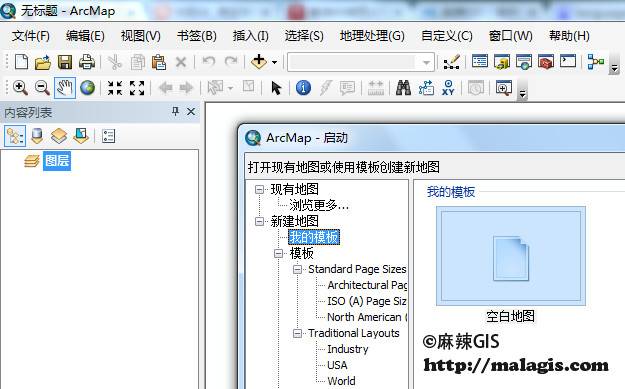This screenshot has width=625, height=389.
Task: Click Fixed Zoom In arrows icon
Action: point(115,88)
